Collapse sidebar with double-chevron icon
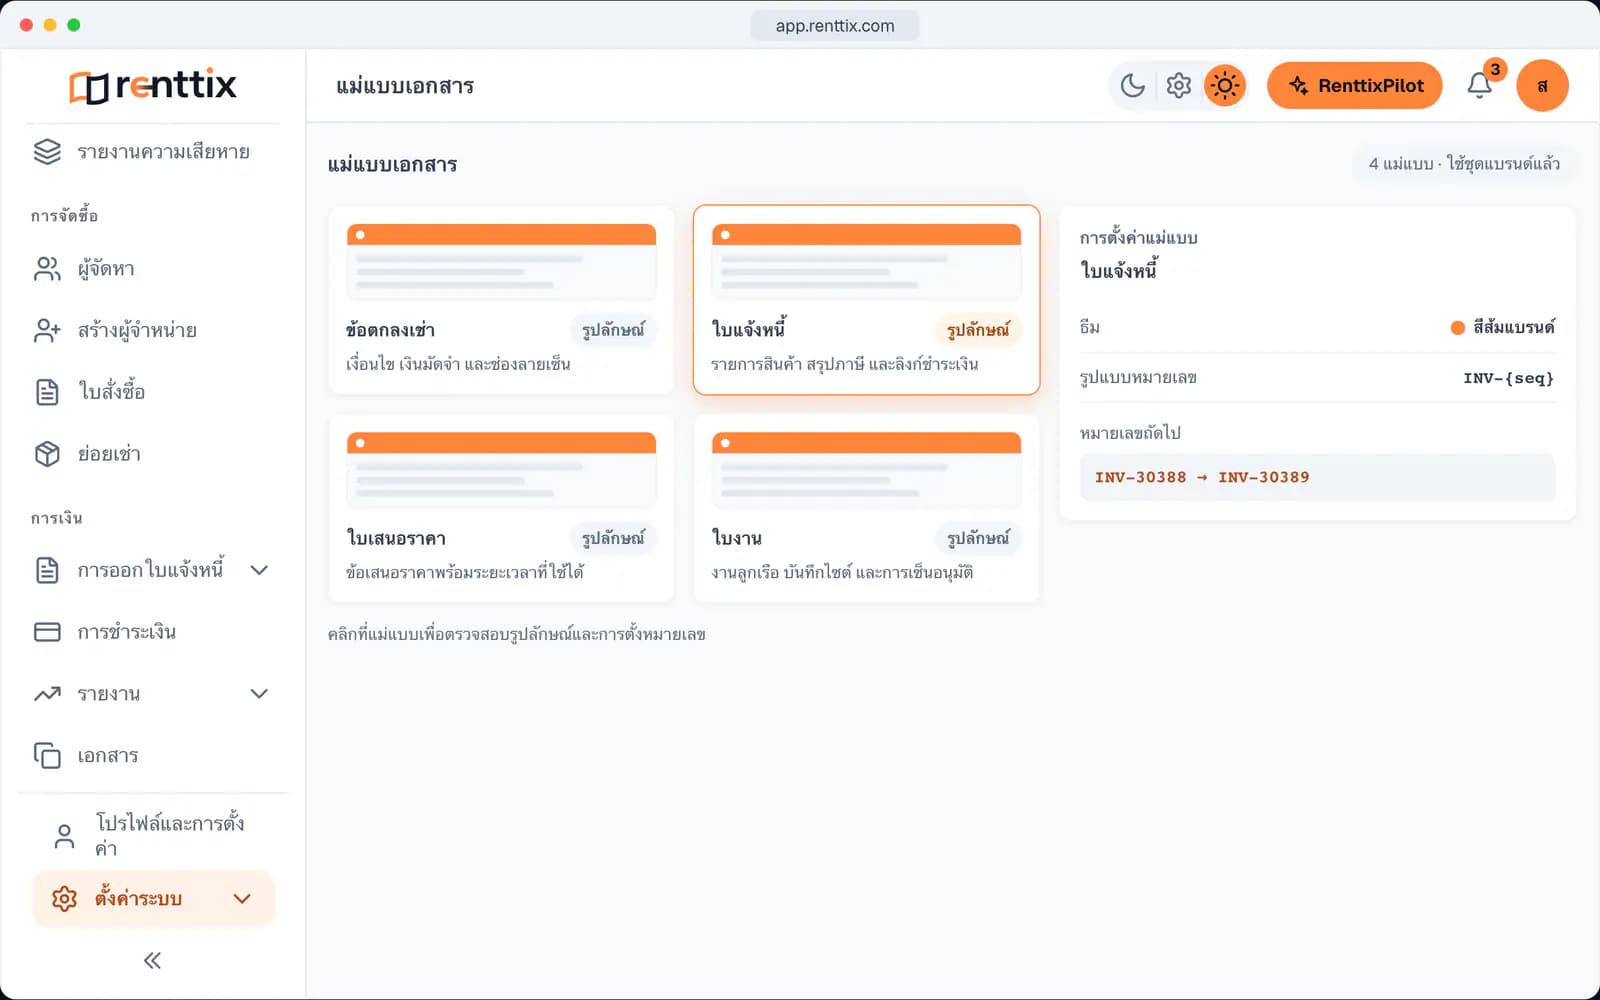This screenshot has height=1000, width=1600. pyautogui.click(x=152, y=961)
